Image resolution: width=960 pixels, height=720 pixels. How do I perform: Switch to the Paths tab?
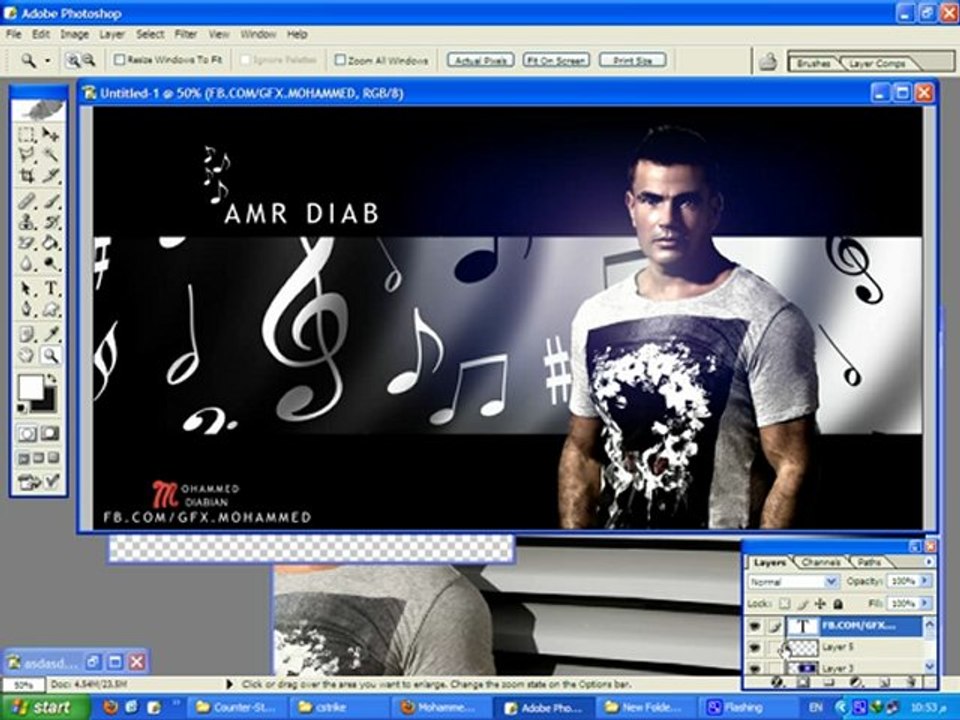pyautogui.click(x=869, y=561)
